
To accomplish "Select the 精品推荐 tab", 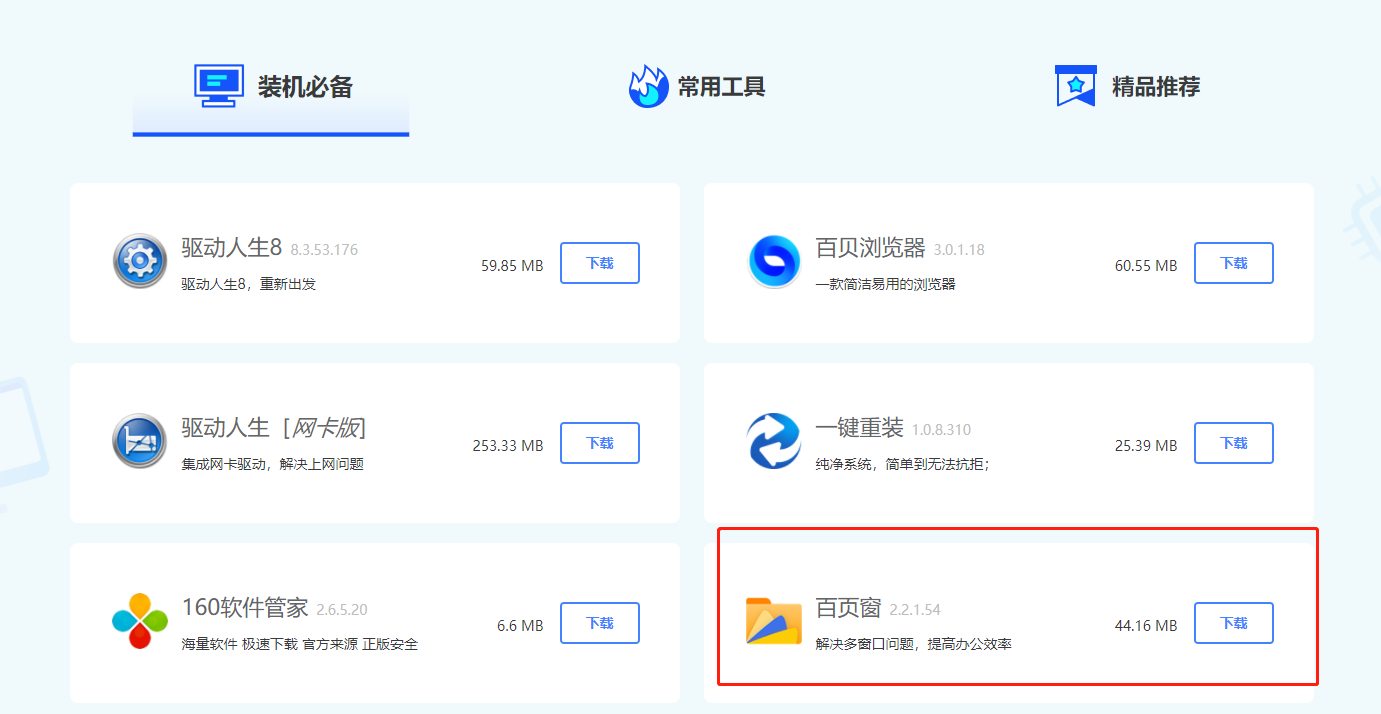I will coord(1128,87).
